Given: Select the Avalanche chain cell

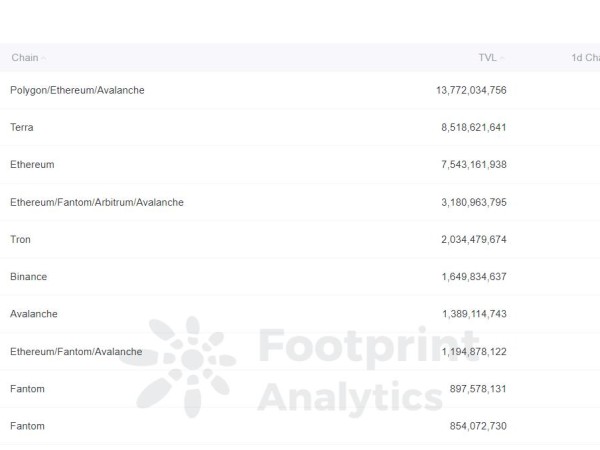Looking at the screenshot, I should 34,314.
